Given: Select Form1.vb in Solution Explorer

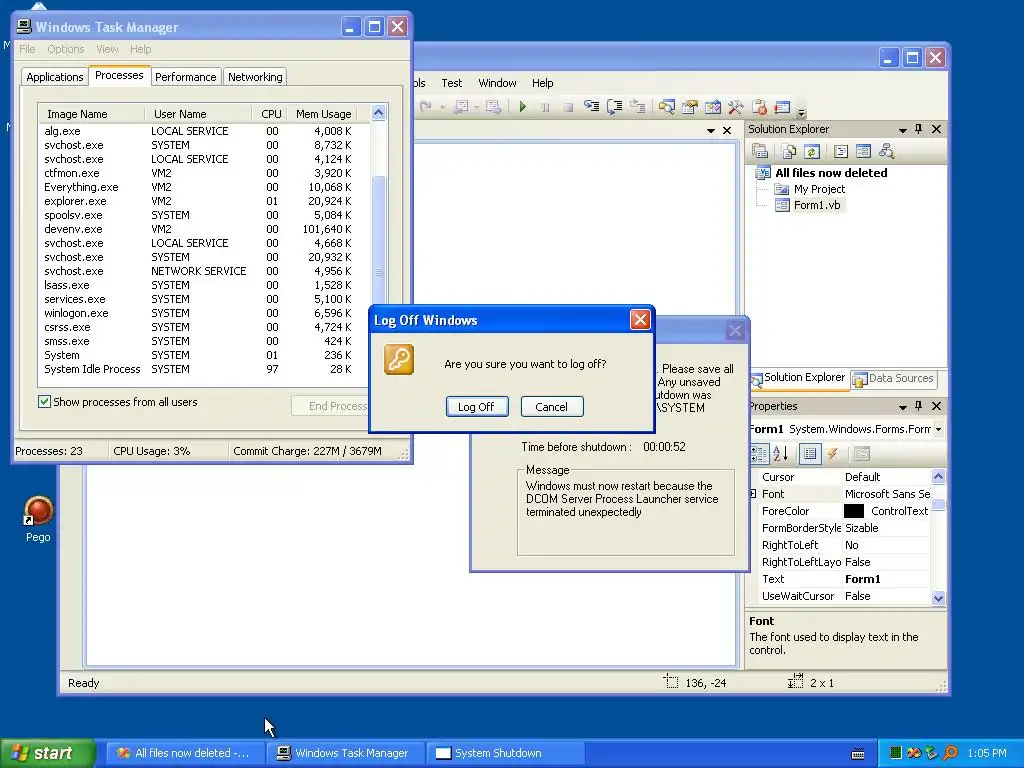Looking at the screenshot, I should tap(816, 205).
